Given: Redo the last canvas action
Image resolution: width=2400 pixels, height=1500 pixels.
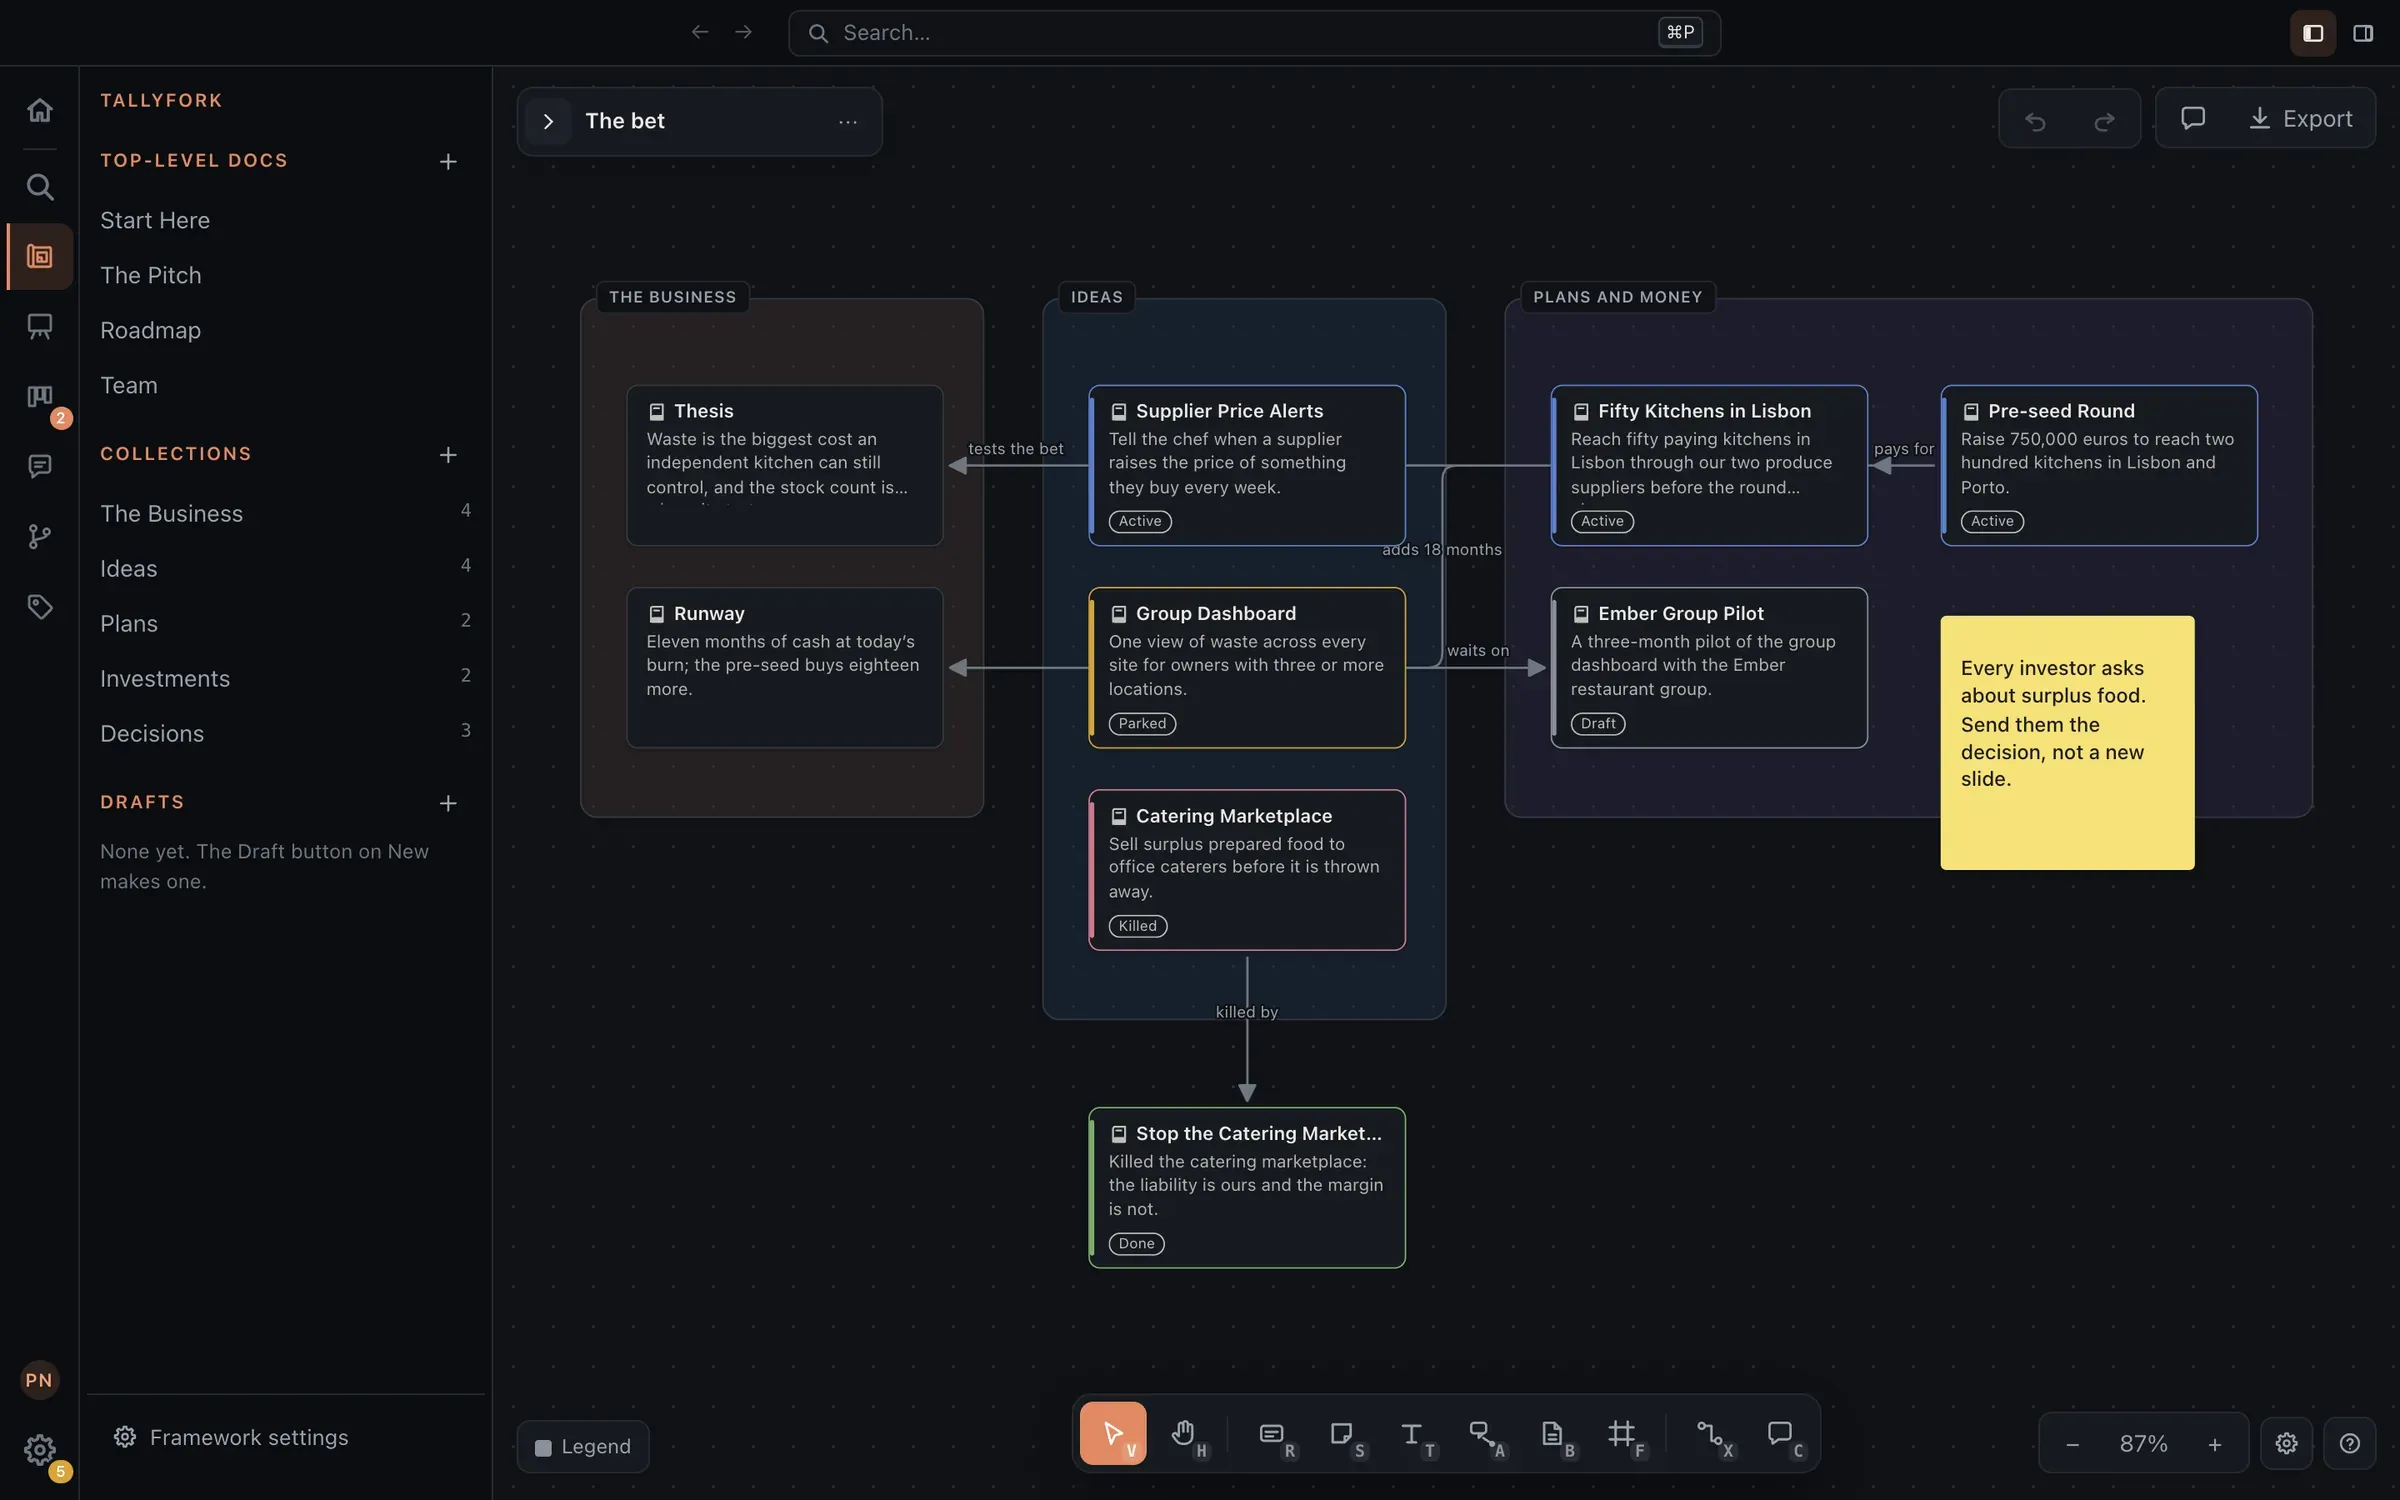Looking at the screenshot, I should (2104, 120).
